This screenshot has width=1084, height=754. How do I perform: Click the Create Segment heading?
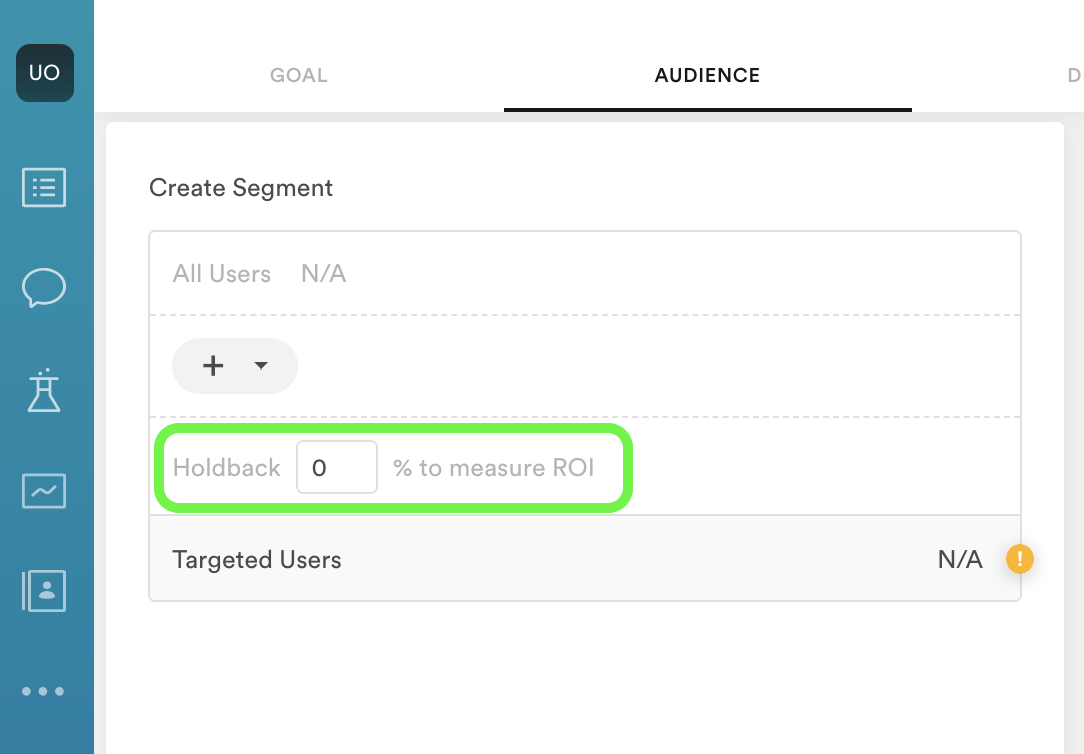241,188
